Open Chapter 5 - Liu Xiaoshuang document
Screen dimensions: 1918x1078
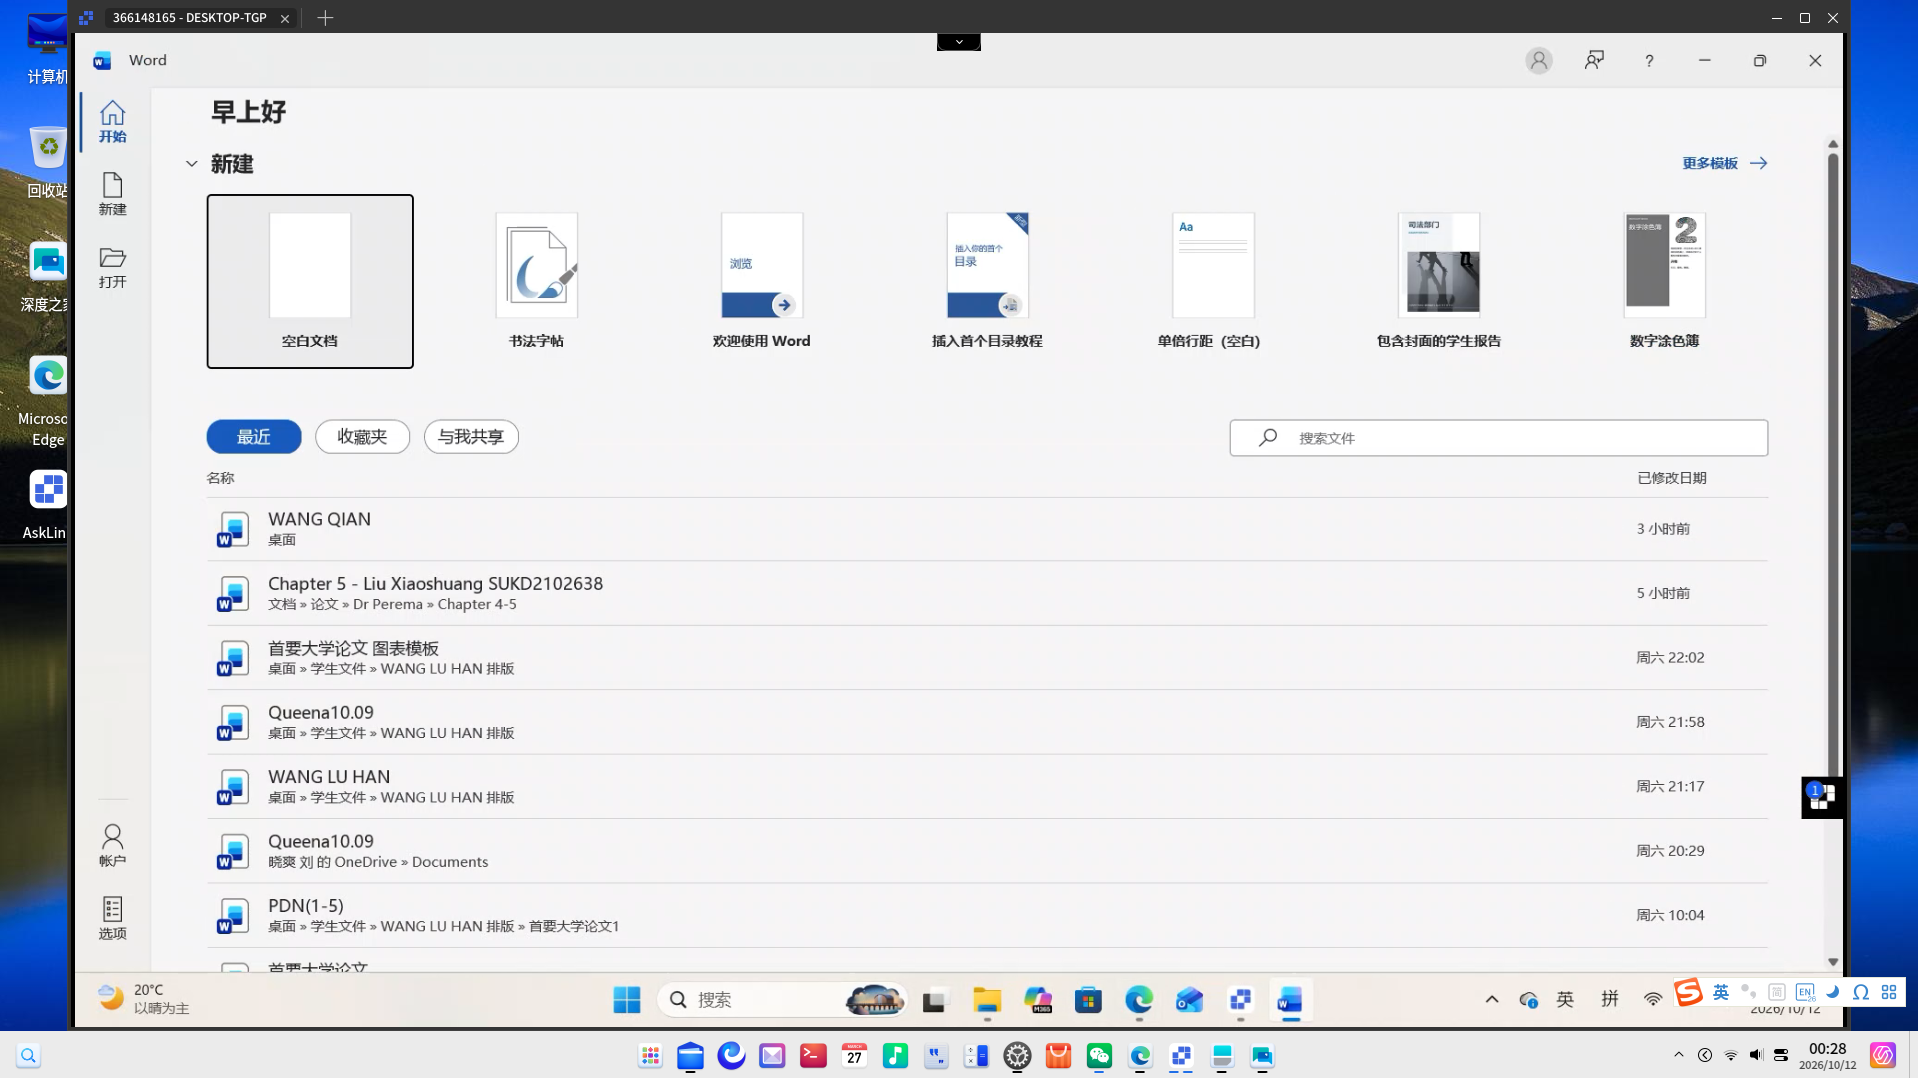987,593
